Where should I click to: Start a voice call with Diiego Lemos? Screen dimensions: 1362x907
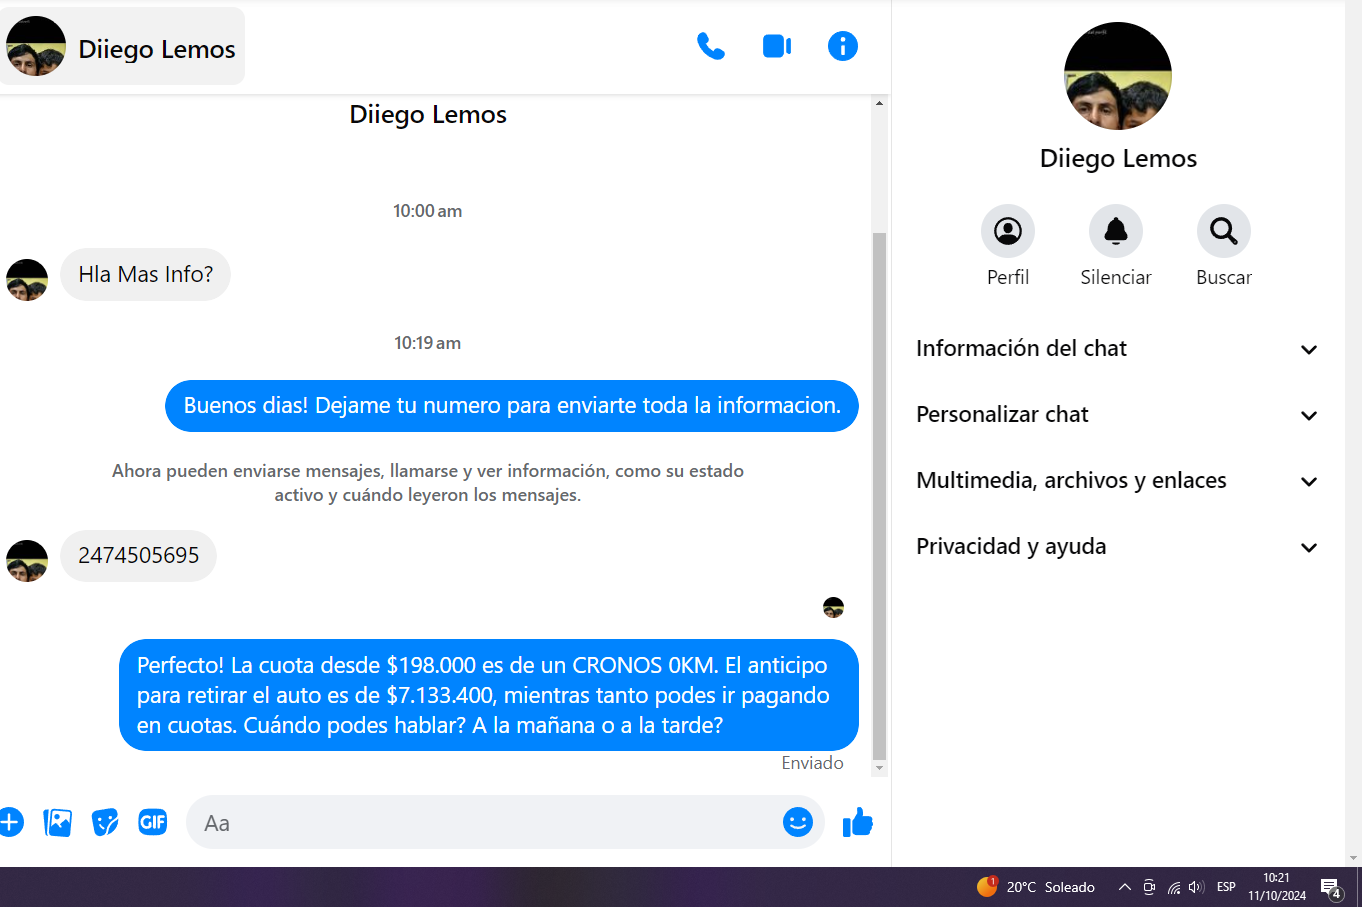(711, 46)
